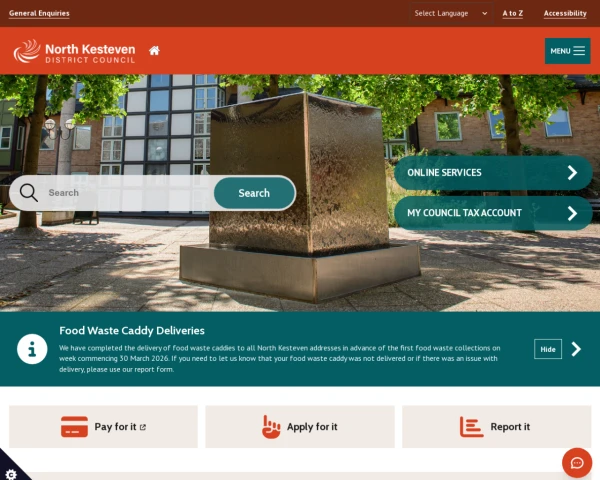Open the chat bubble icon

coord(577,463)
